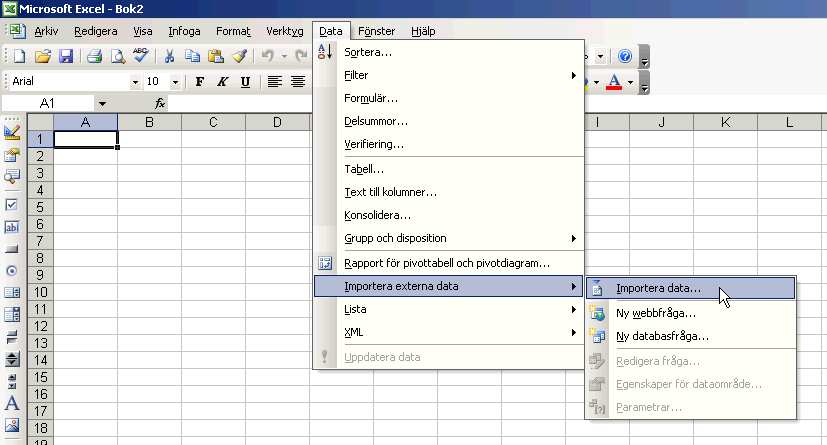Toggle center text alignment

pos(298,82)
